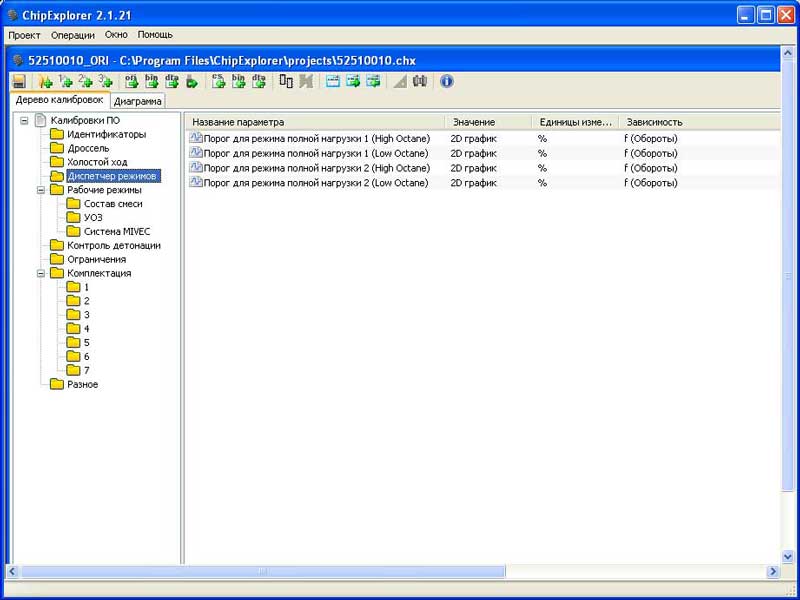This screenshot has height=600, width=800.
Task: Click the blue info icon in toolbar
Action: coord(447,81)
